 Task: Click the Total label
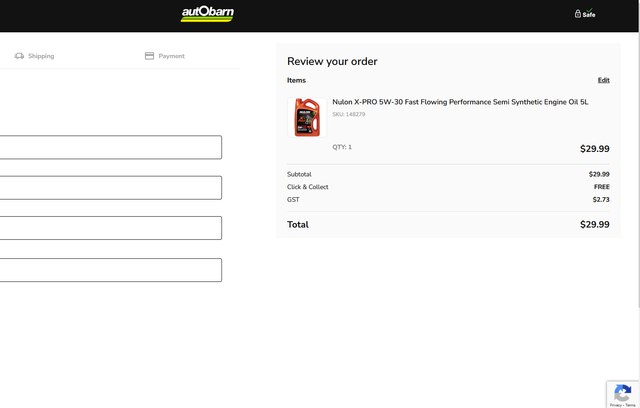click(298, 225)
